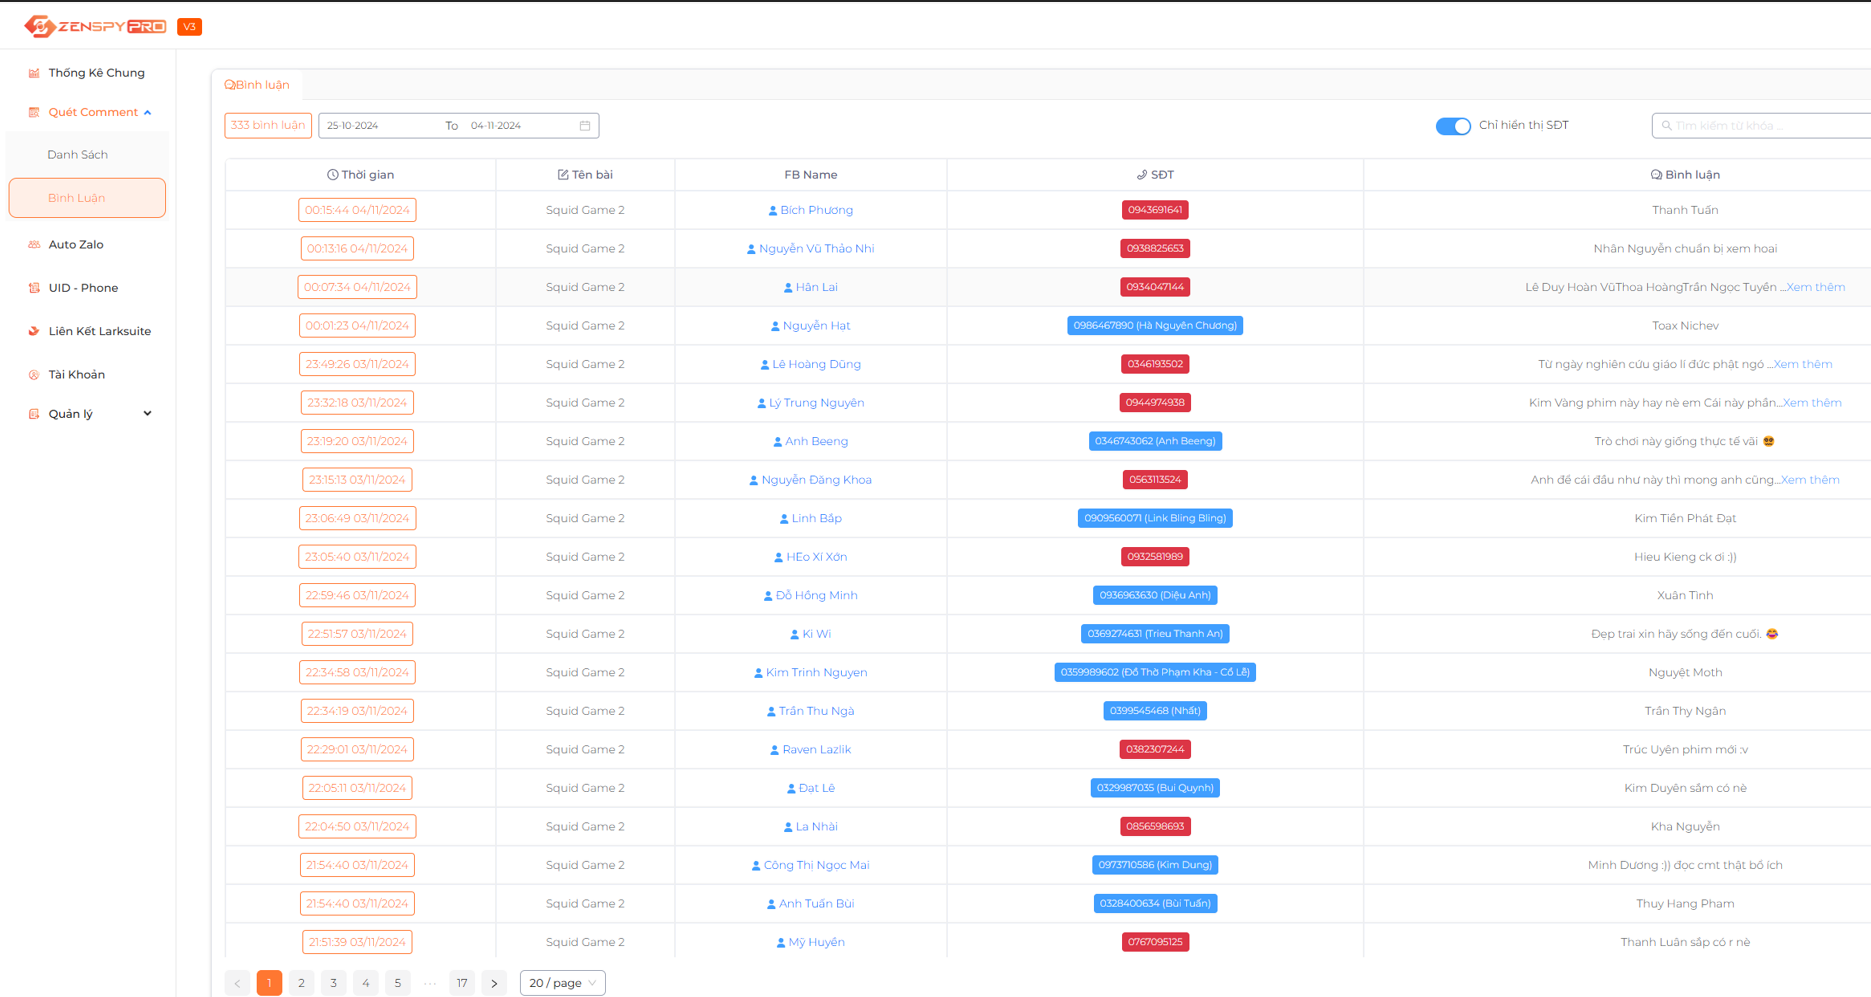Expand comment with Xem thêm in Hân Lai row

(x=1815, y=287)
